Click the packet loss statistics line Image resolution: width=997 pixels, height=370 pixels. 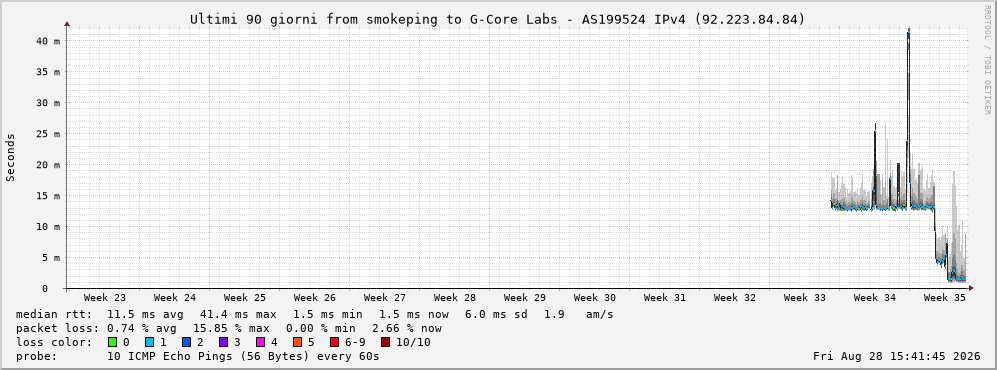coord(229,328)
